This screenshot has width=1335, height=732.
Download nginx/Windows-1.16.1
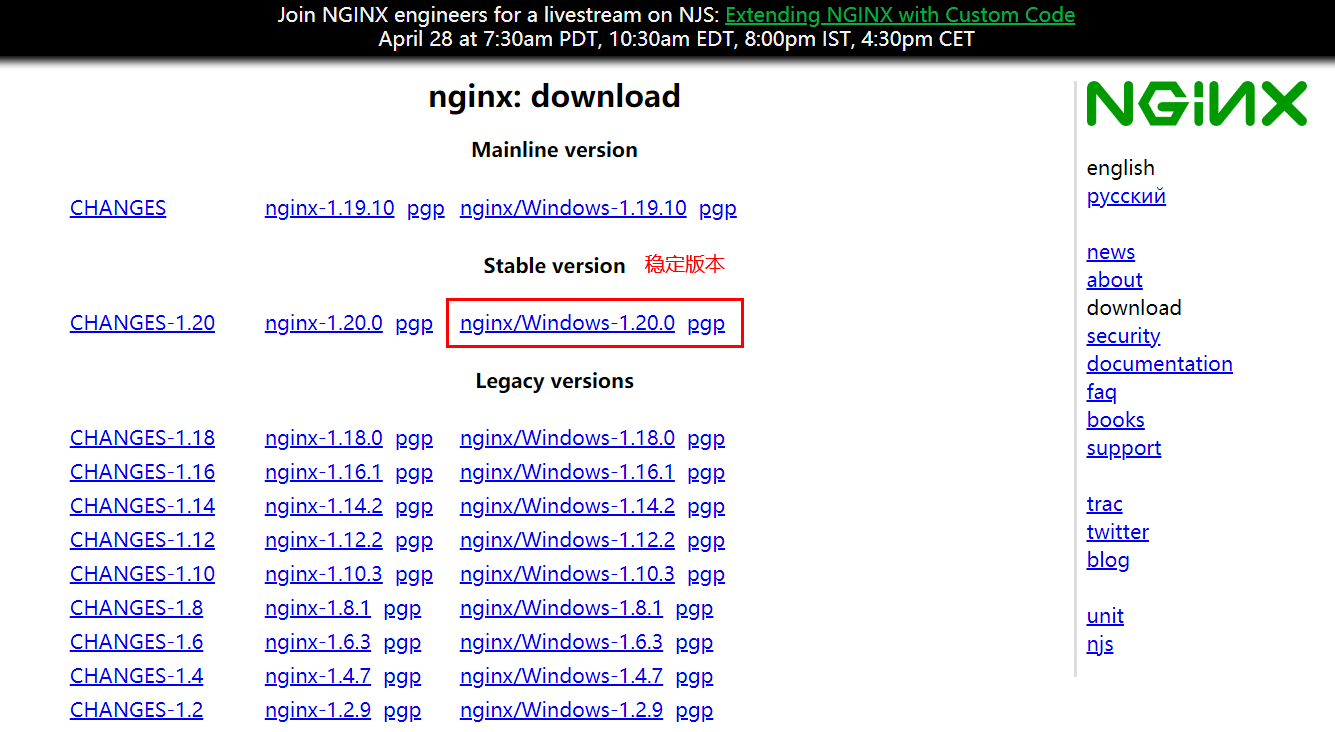pyautogui.click(x=567, y=472)
